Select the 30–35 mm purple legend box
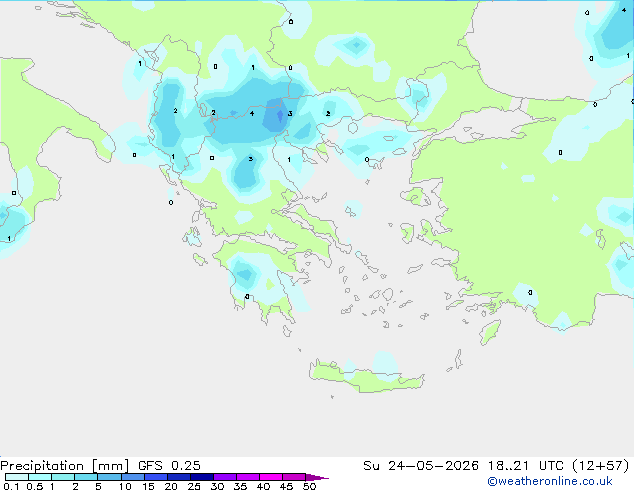The image size is (634, 490). pos(224,477)
